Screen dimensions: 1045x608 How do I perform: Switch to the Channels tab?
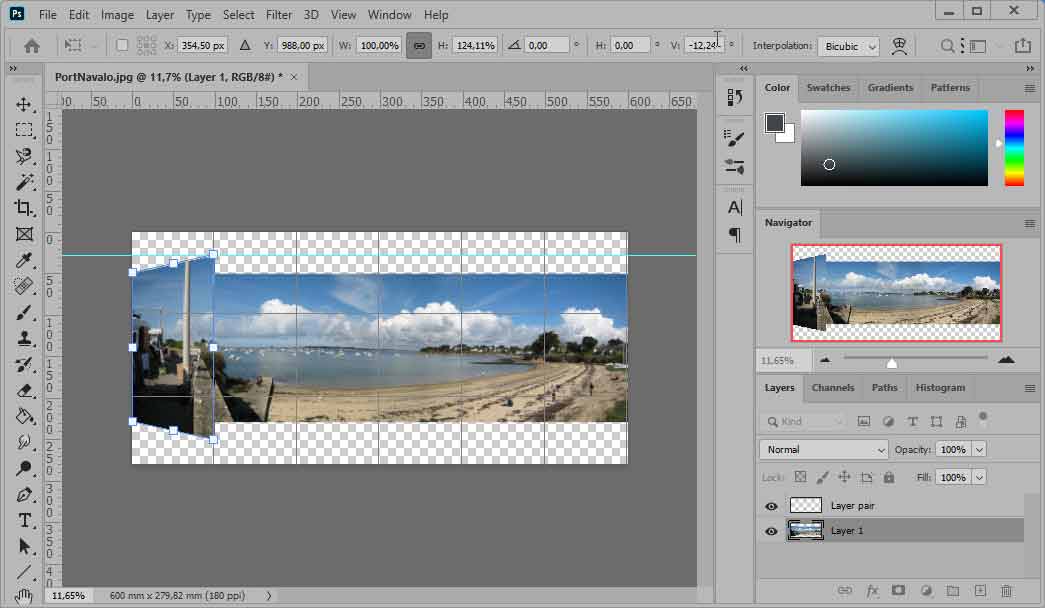tap(832, 388)
